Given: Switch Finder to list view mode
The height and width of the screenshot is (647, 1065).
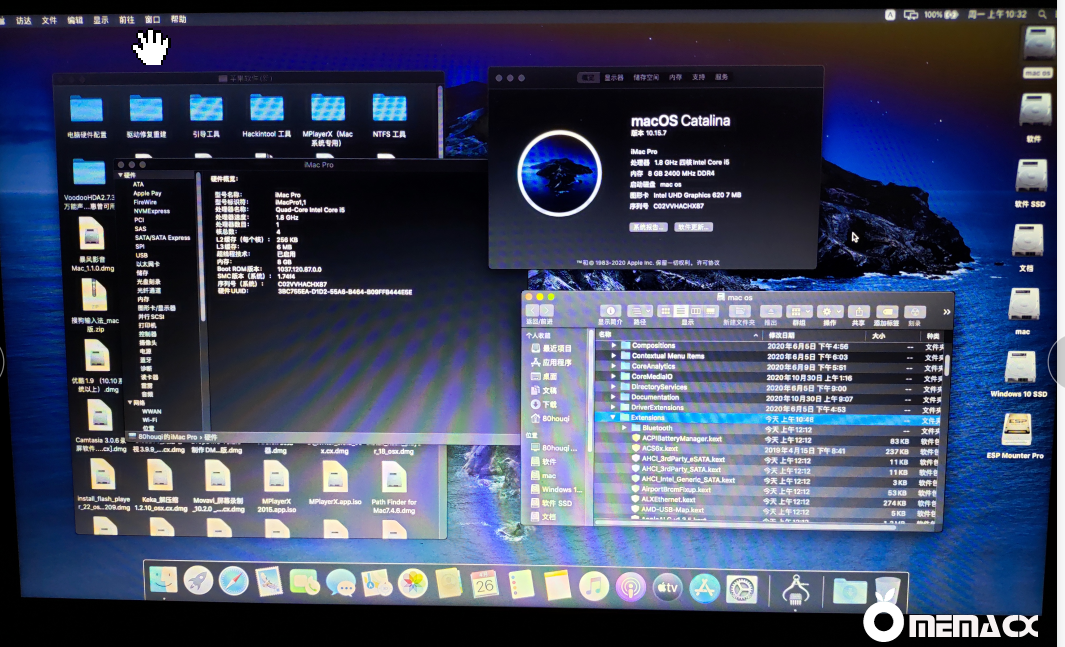Looking at the screenshot, I should [x=680, y=312].
